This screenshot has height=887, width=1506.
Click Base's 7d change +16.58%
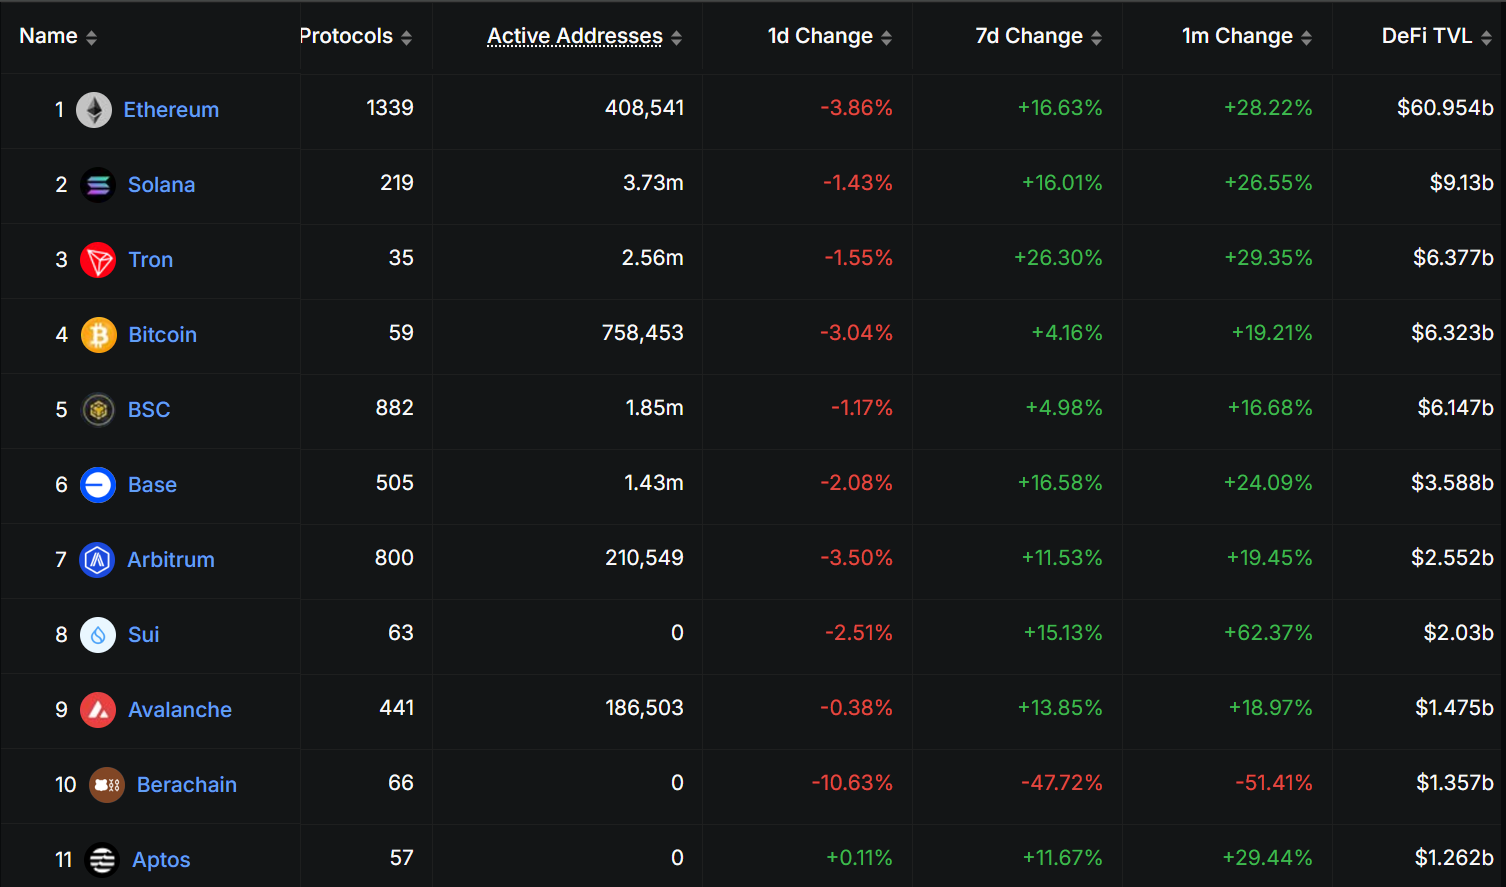(x=1061, y=483)
